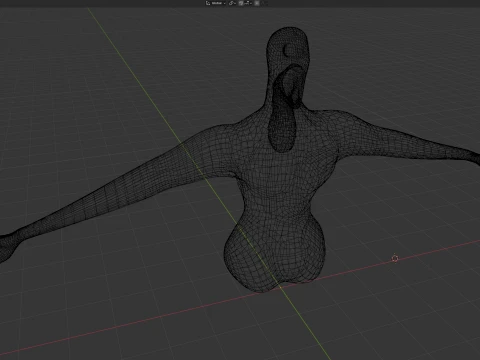Open the Proportional Editing falloff dropdown

pyautogui.click(x=264, y=3)
